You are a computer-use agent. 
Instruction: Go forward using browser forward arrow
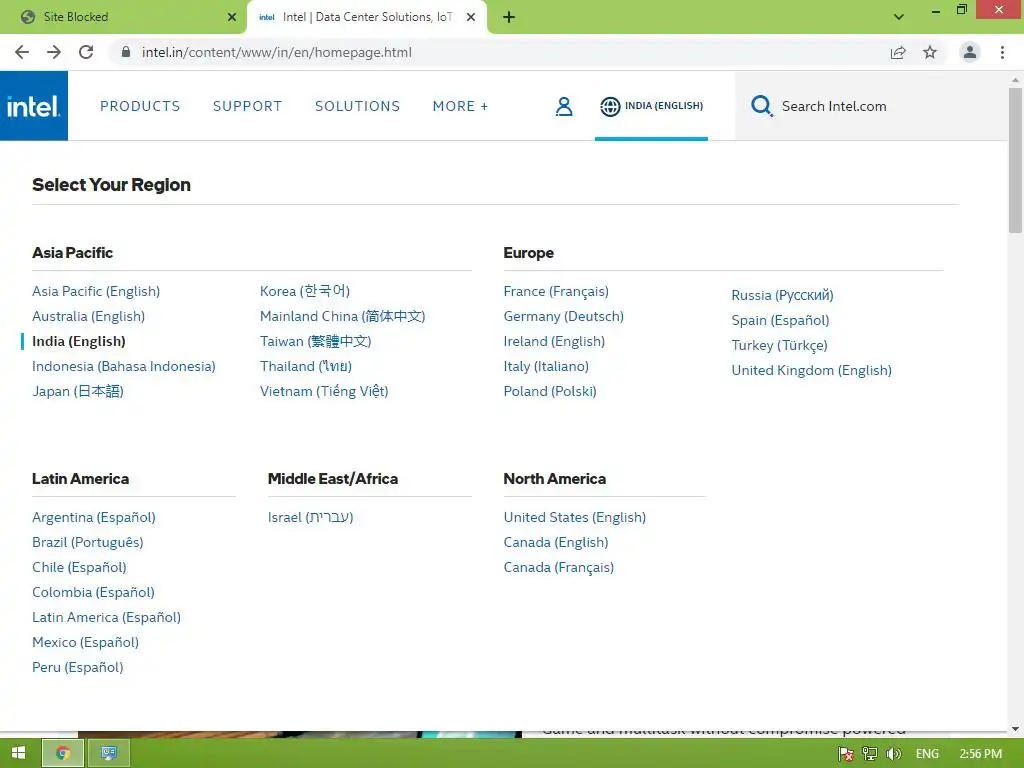(54, 52)
